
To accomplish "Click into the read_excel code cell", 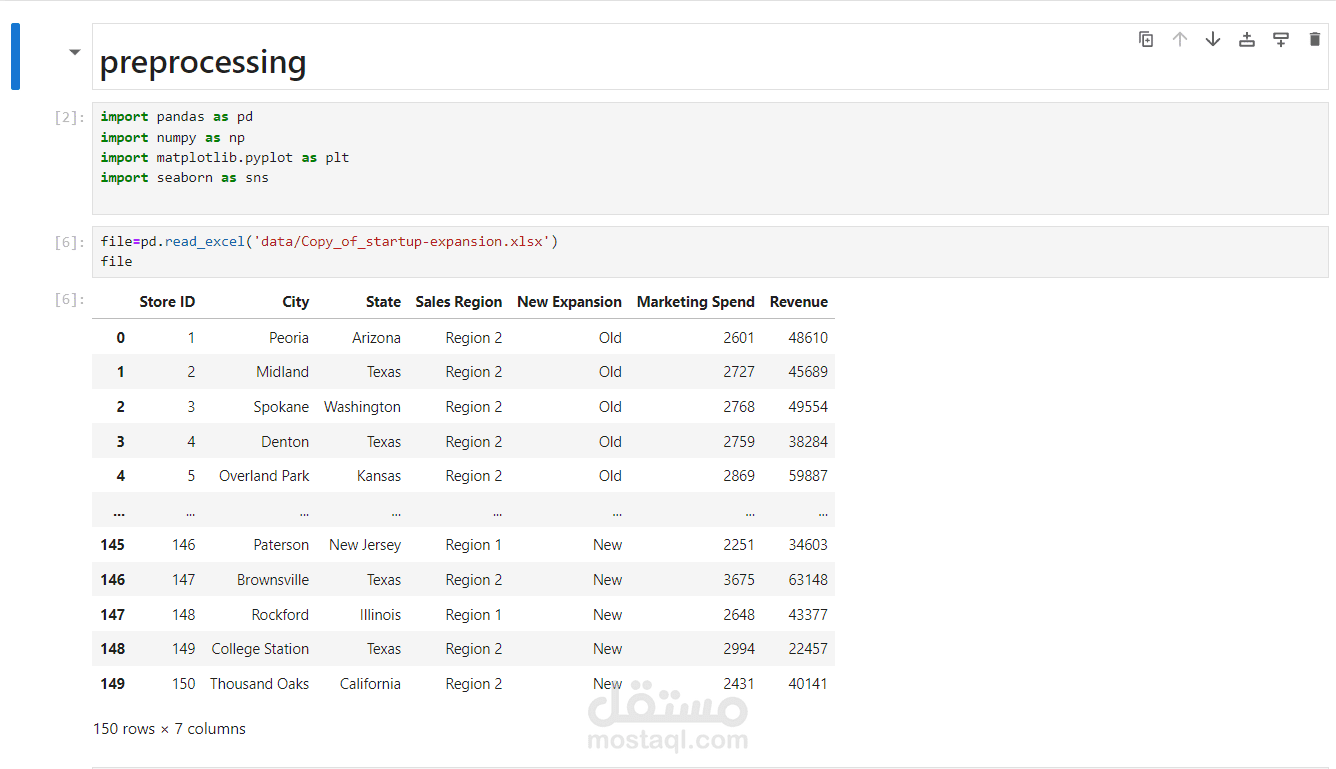I will point(710,252).
